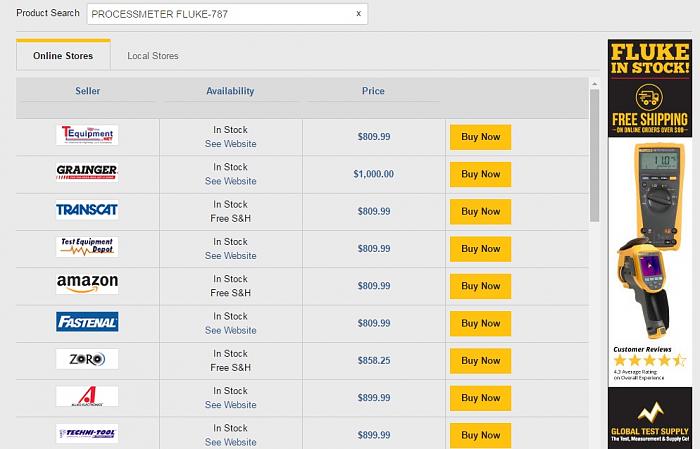Buy Now from Fastenal
700x449 pixels.
pyautogui.click(x=480, y=324)
